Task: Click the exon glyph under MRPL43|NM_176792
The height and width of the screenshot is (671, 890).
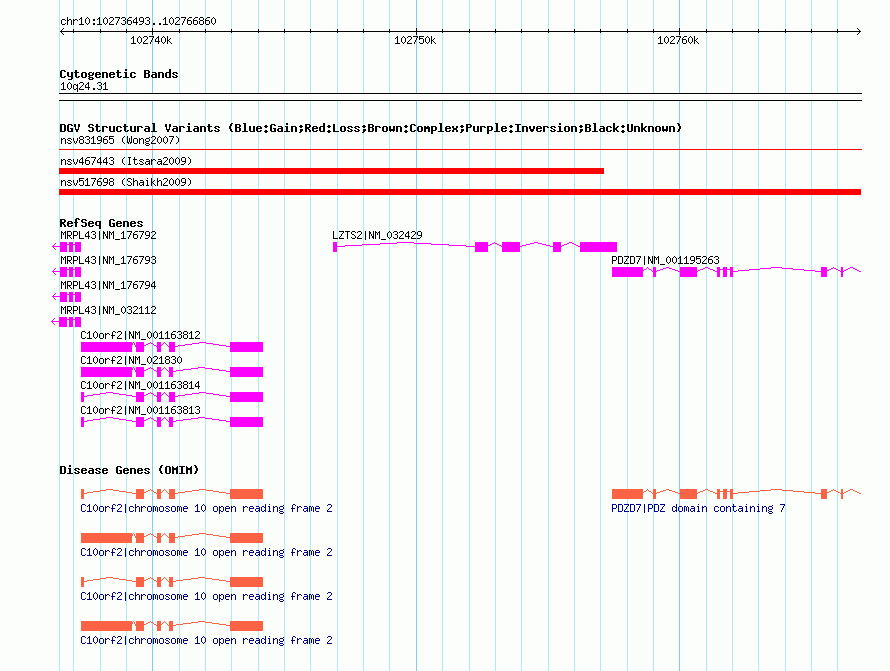Action: point(66,247)
